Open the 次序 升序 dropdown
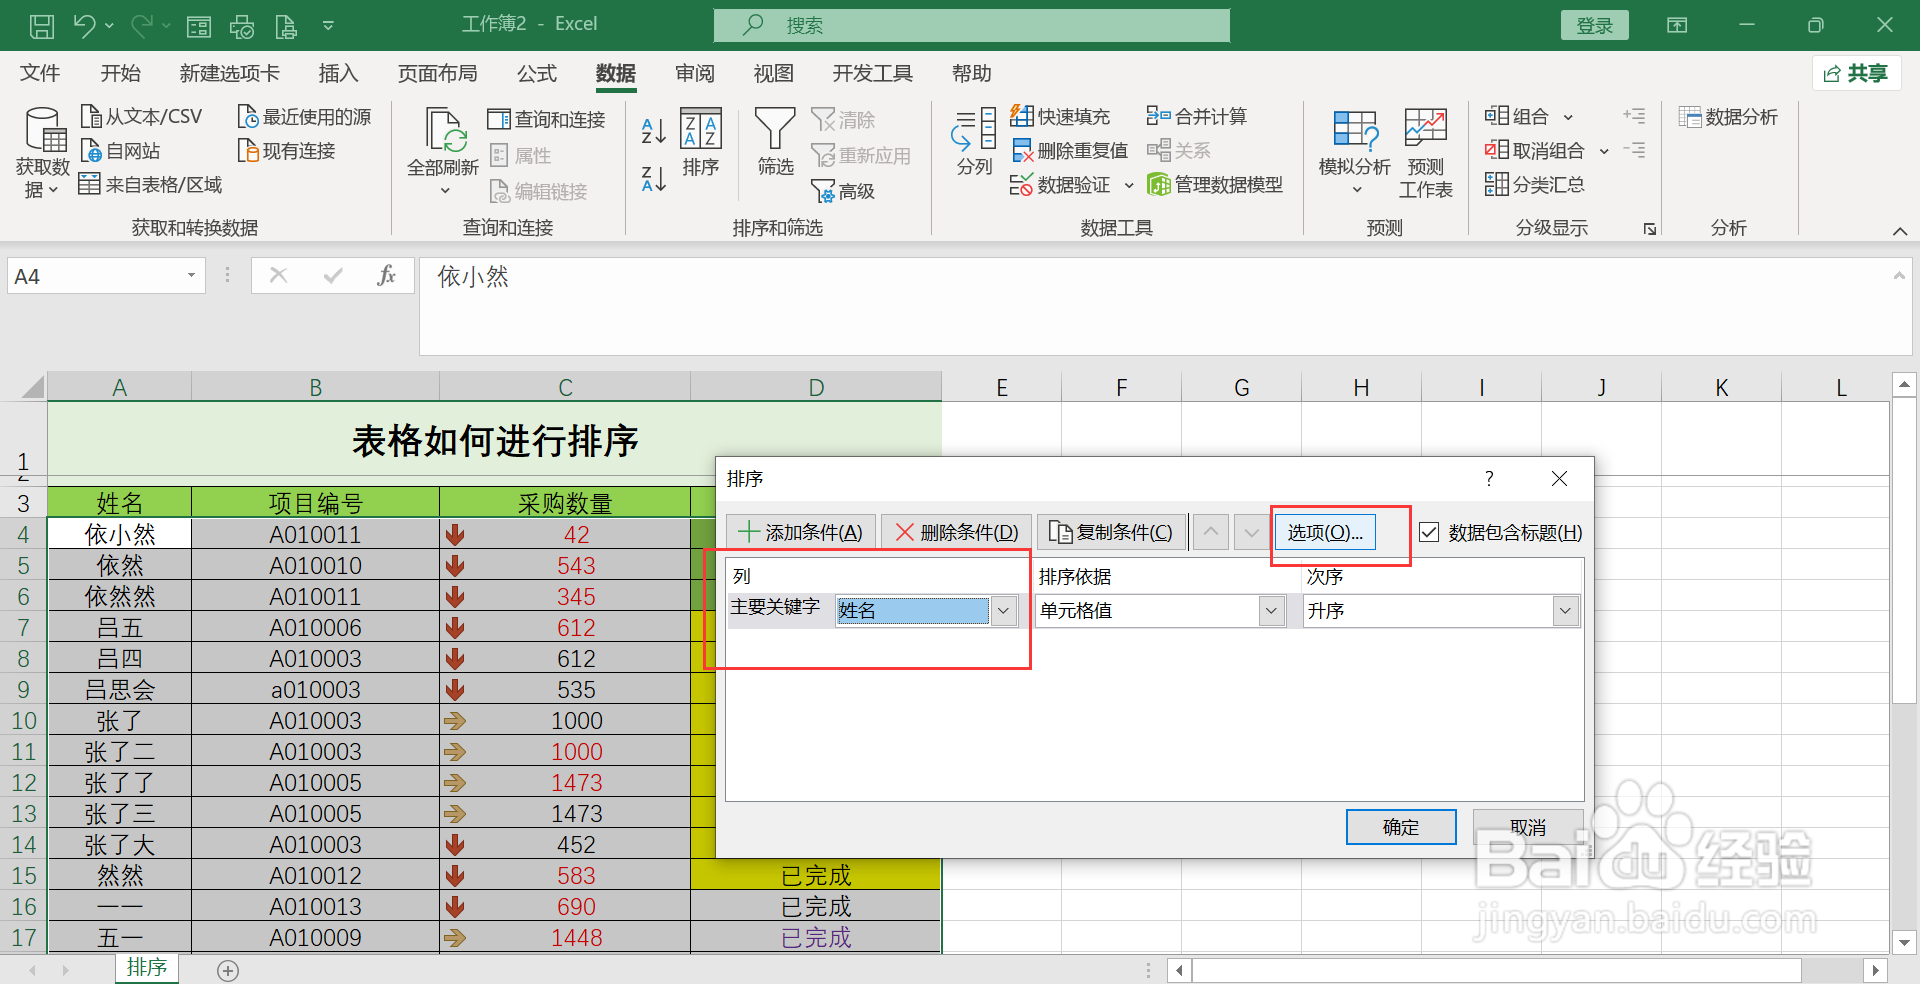The width and height of the screenshot is (1920, 984). [1567, 610]
